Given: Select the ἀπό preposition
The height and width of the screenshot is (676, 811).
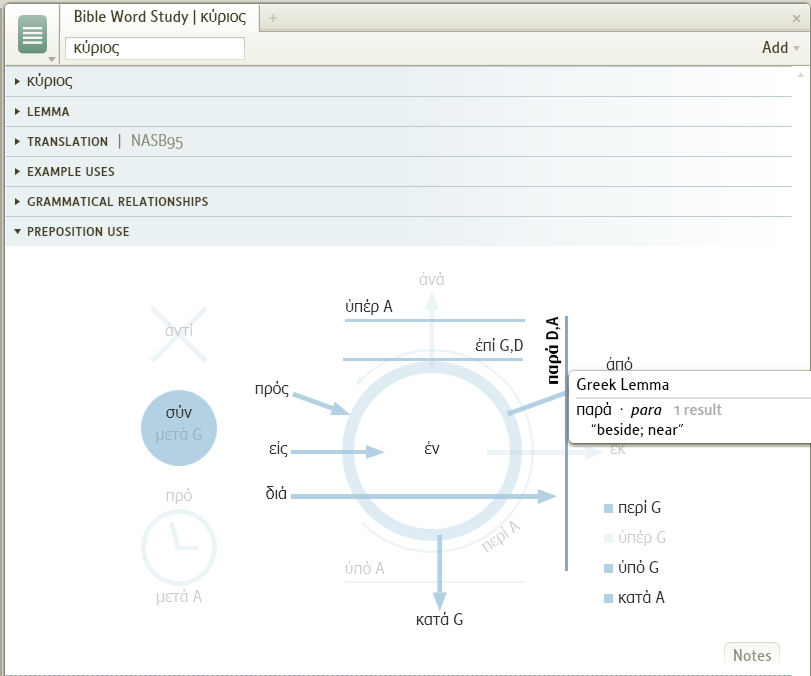Looking at the screenshot, I should coord(619,364).
